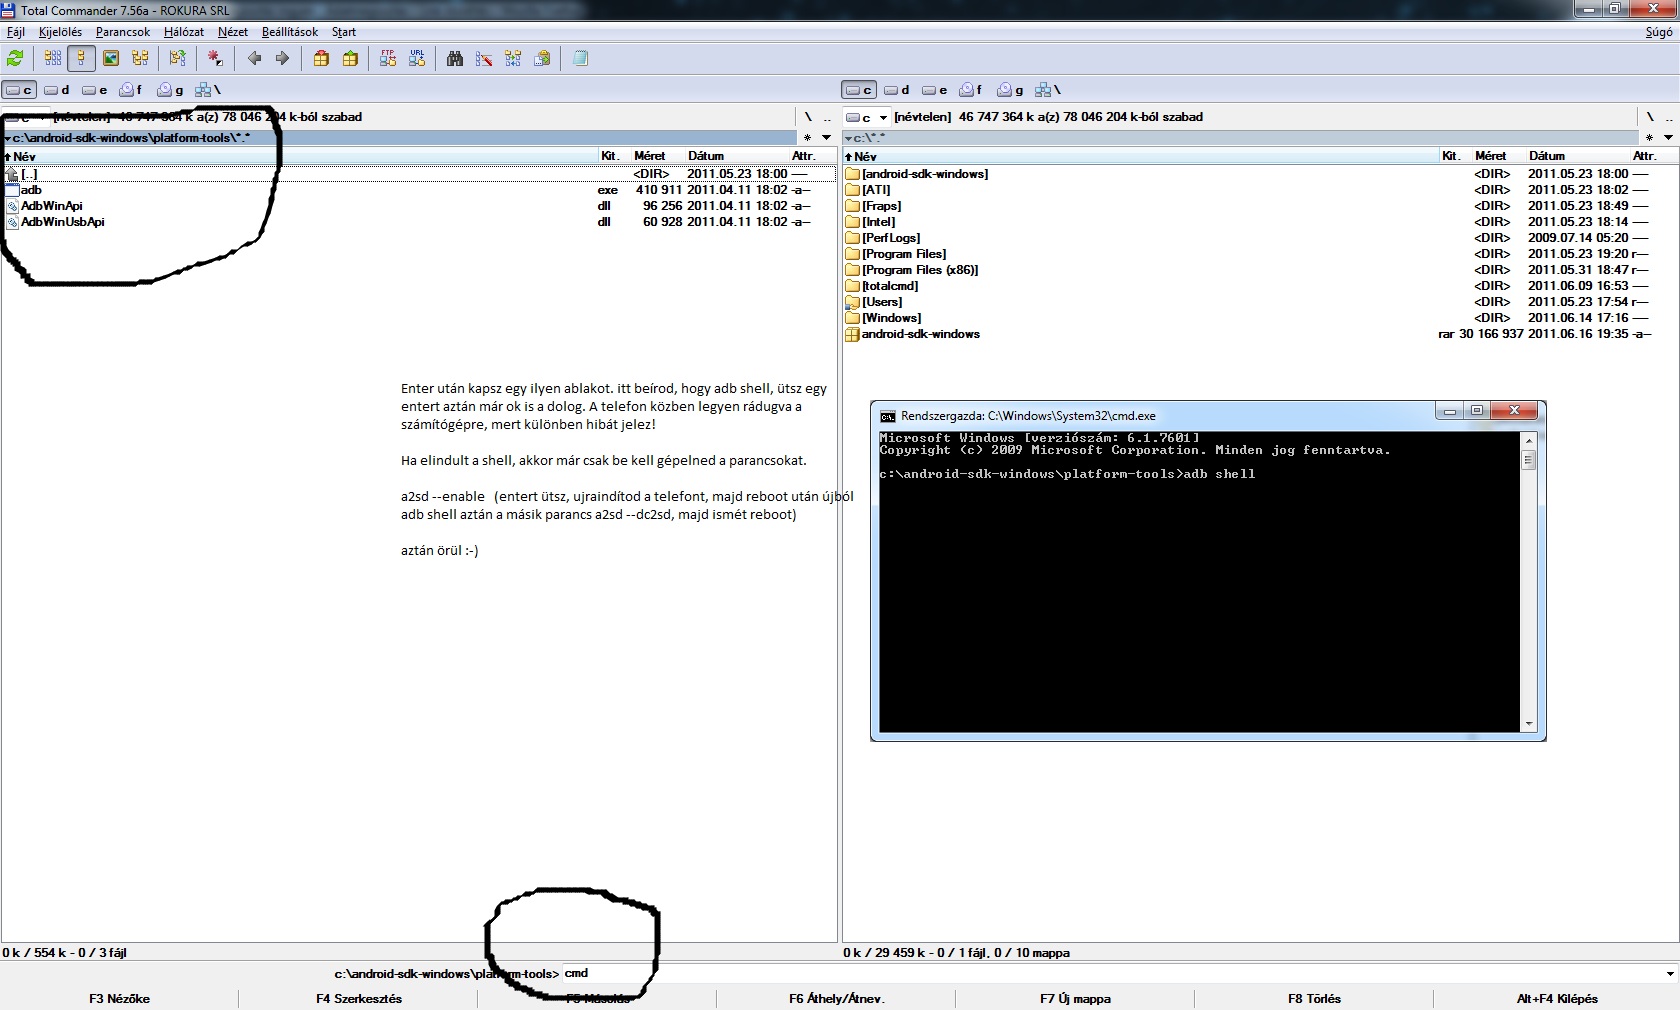Screen dimensions: 1680x1010
Task: Click scroll-down arrow in the cmd window
Action: [x=1528, y=724]
